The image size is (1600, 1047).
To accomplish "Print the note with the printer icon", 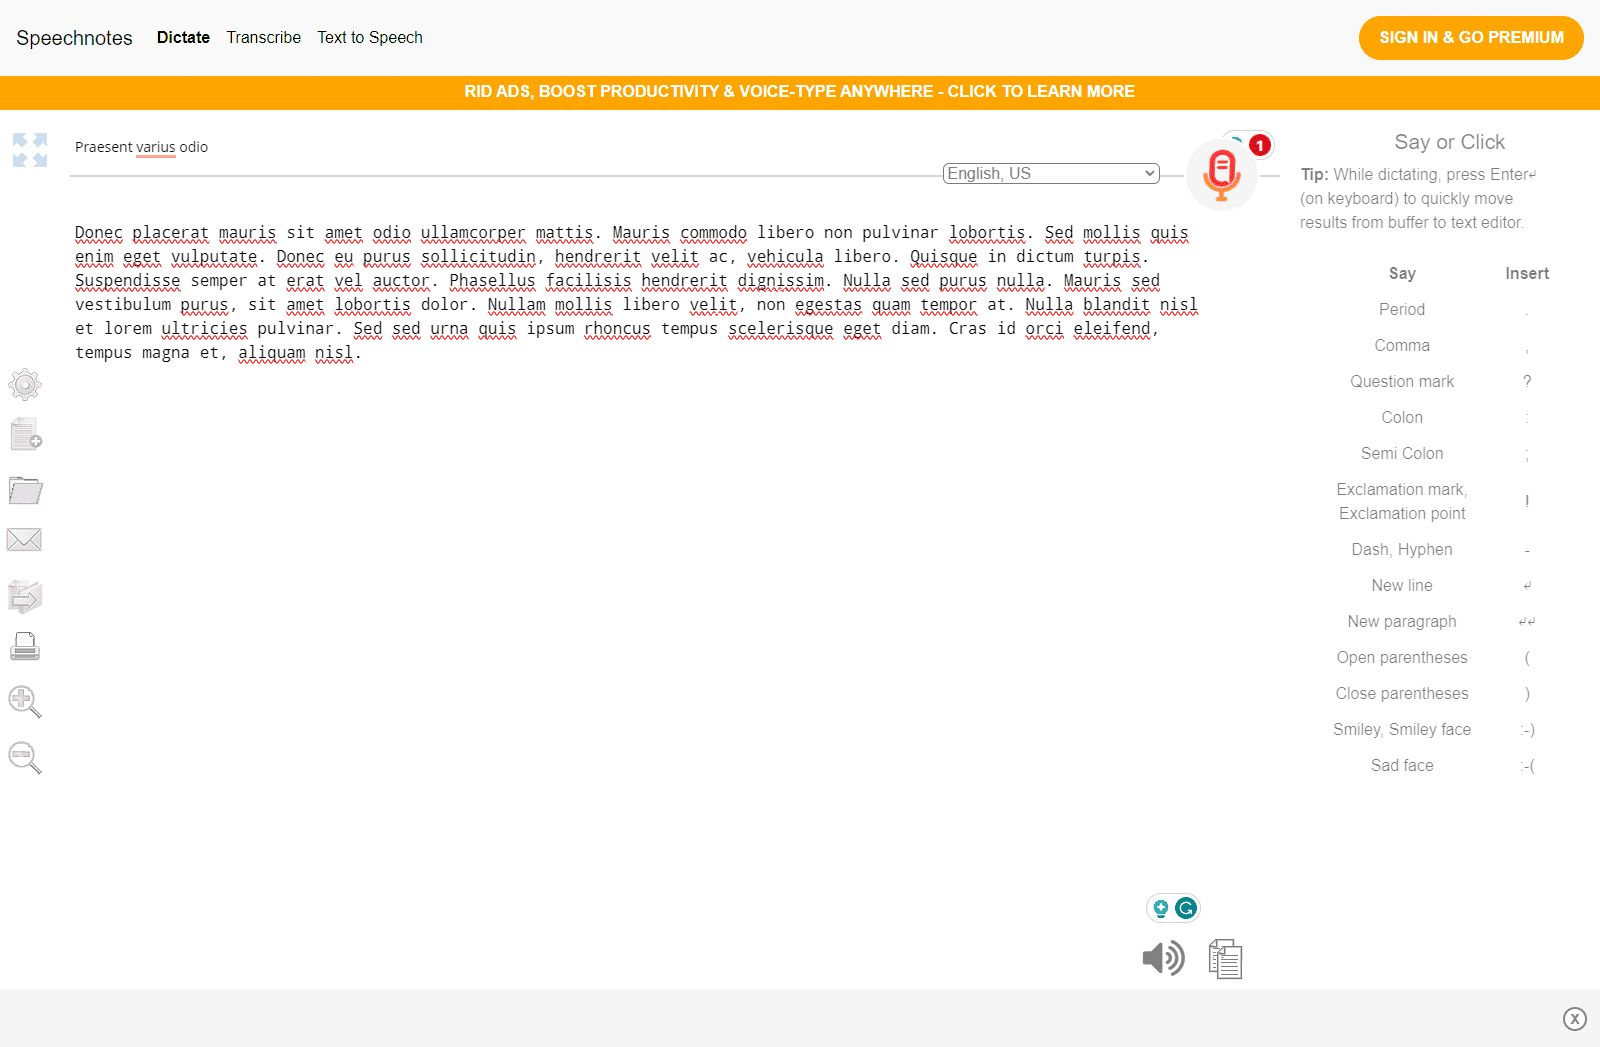I will tap(25, 647).
